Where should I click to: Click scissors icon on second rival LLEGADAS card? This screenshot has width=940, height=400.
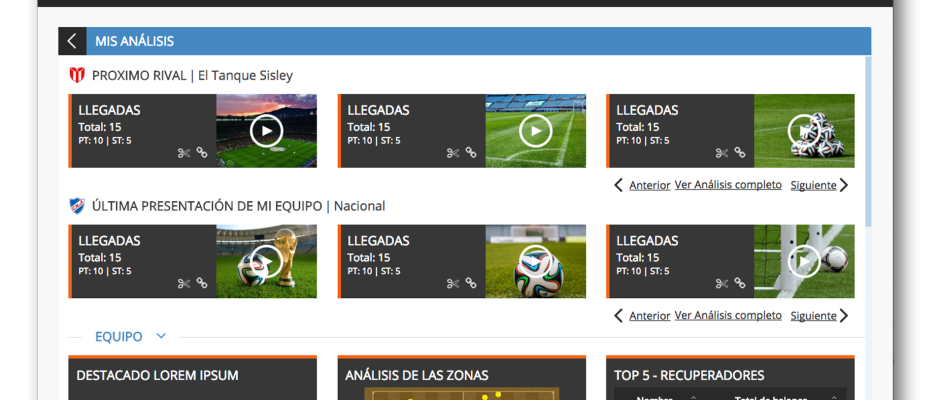click(x=453, y=153)
